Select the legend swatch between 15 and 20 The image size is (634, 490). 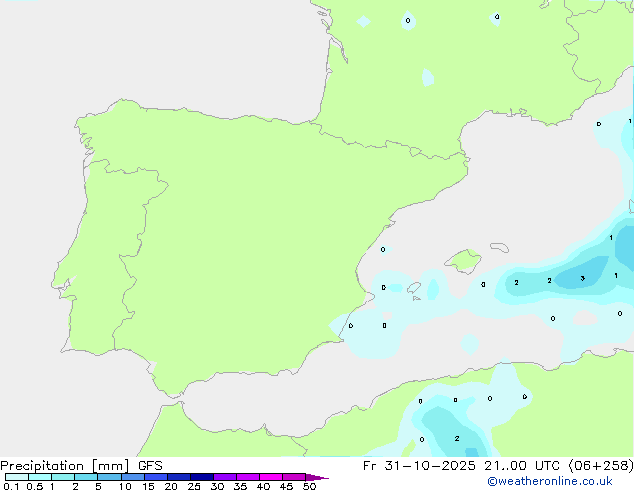click(156, 477)
